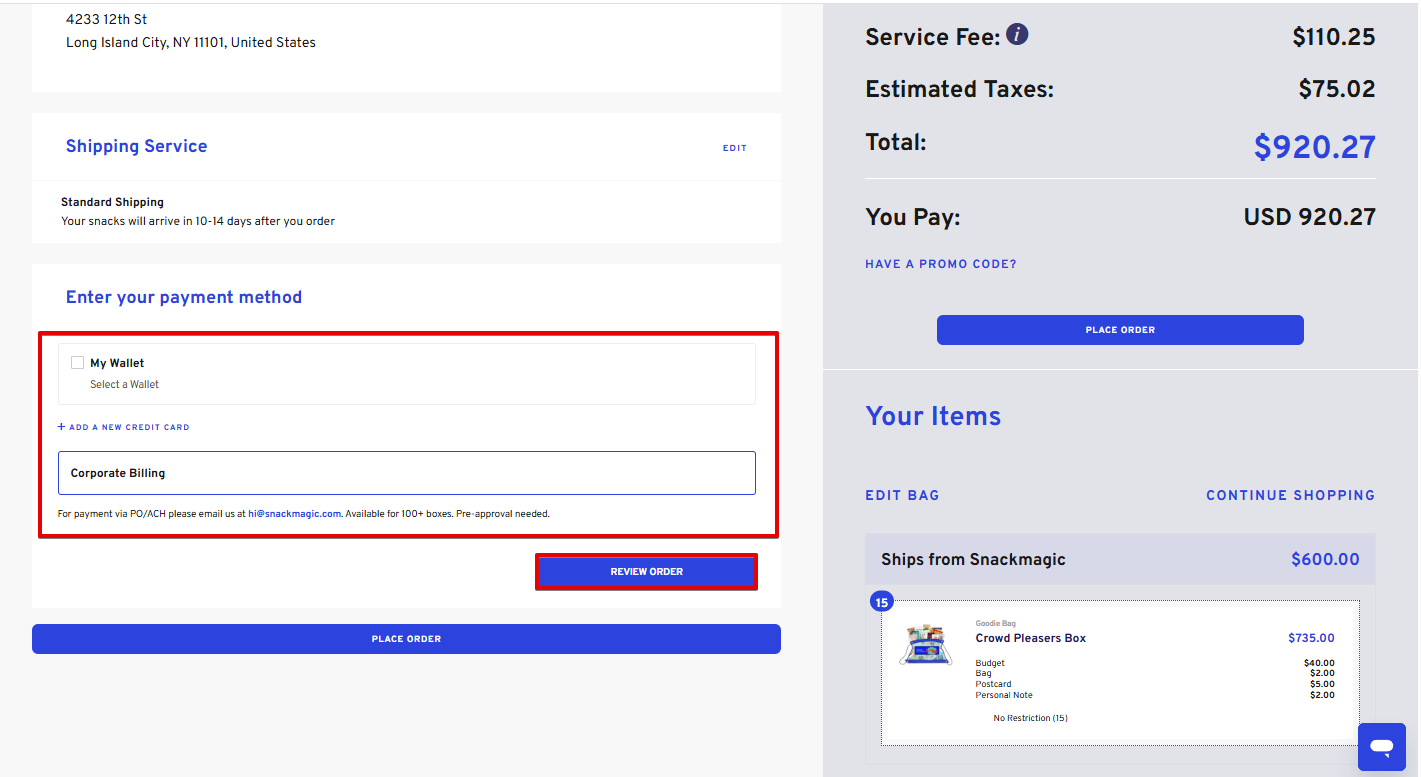Click the No Restriction (15) label
The height and width of the screenshot is (777, 1421).
(1030, 718)
